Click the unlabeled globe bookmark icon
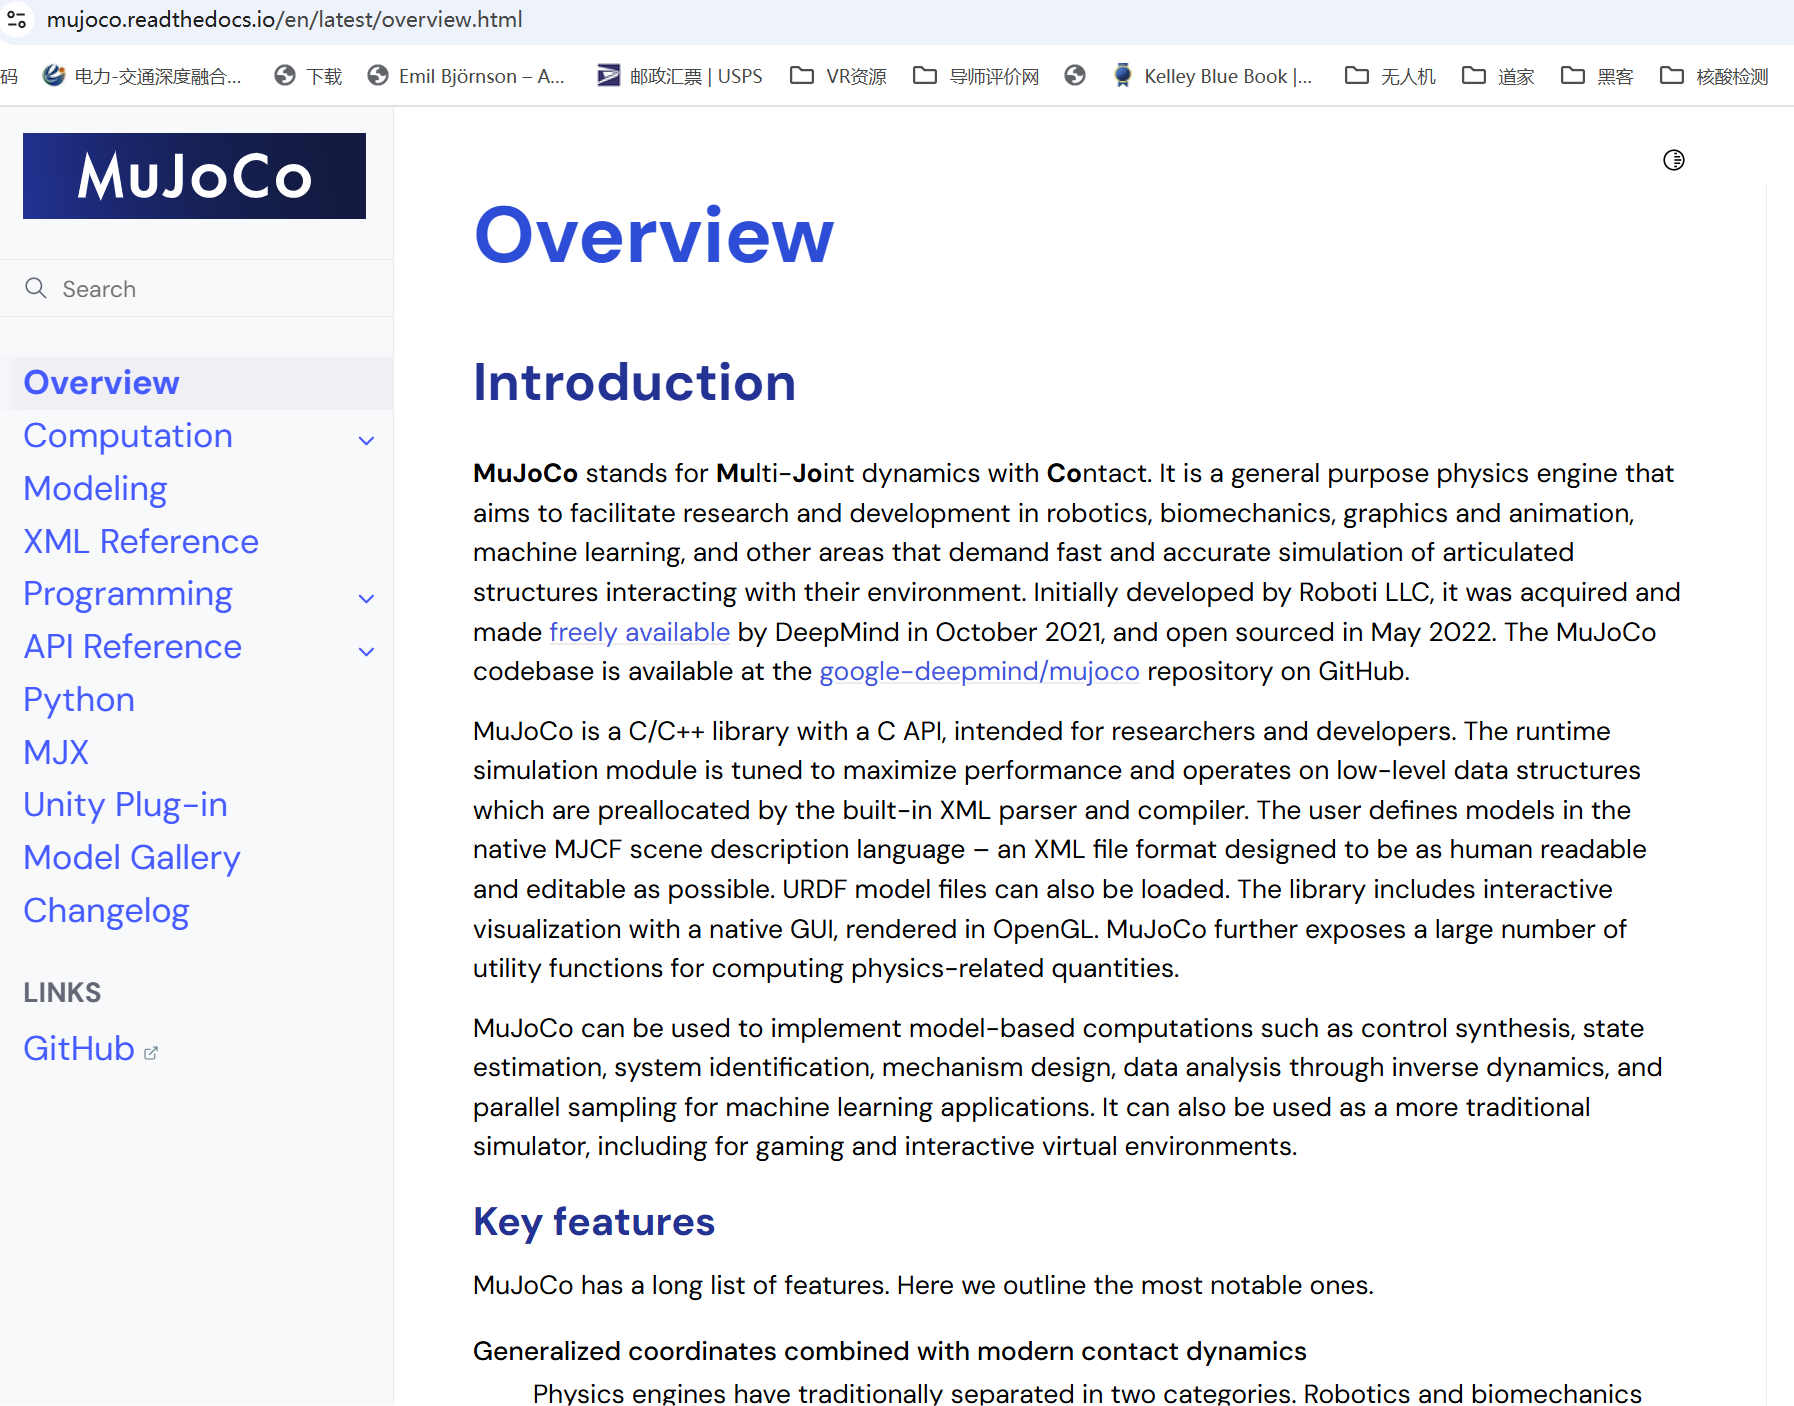1794x1406 pixels. pos(1075,76)
